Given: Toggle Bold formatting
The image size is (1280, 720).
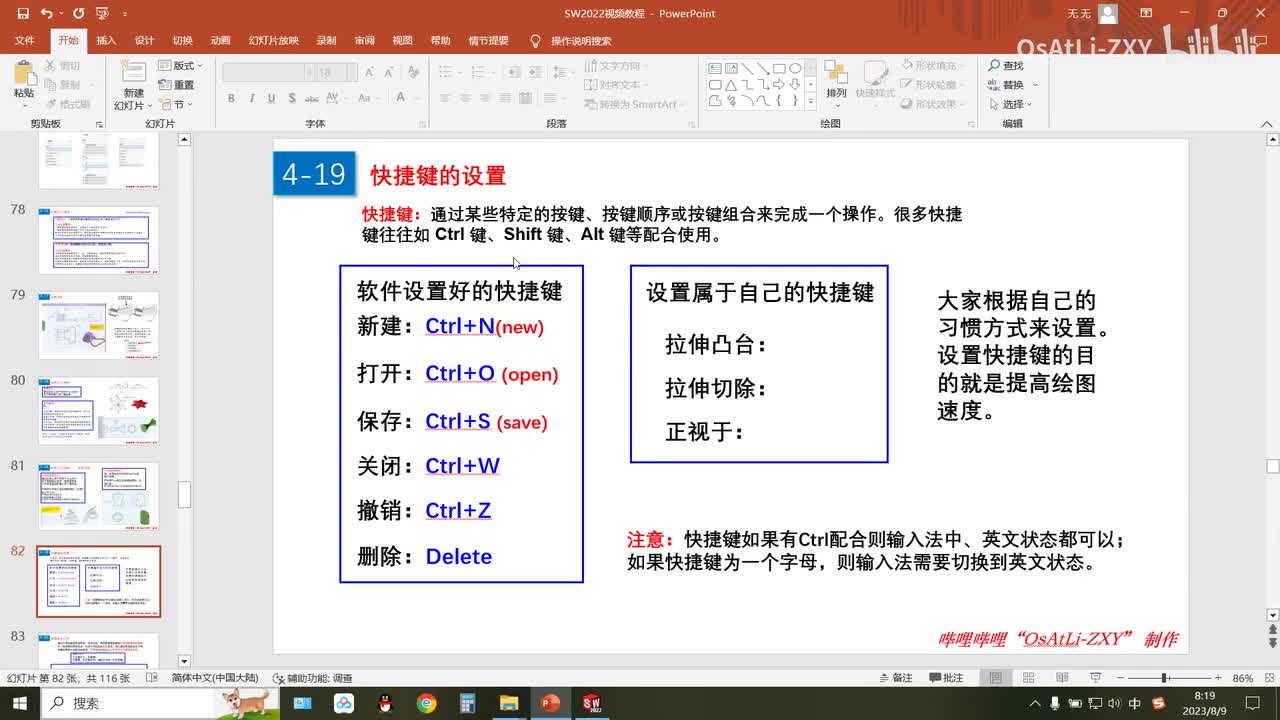Looking at the screenshot, I should [x=231, y=98].
